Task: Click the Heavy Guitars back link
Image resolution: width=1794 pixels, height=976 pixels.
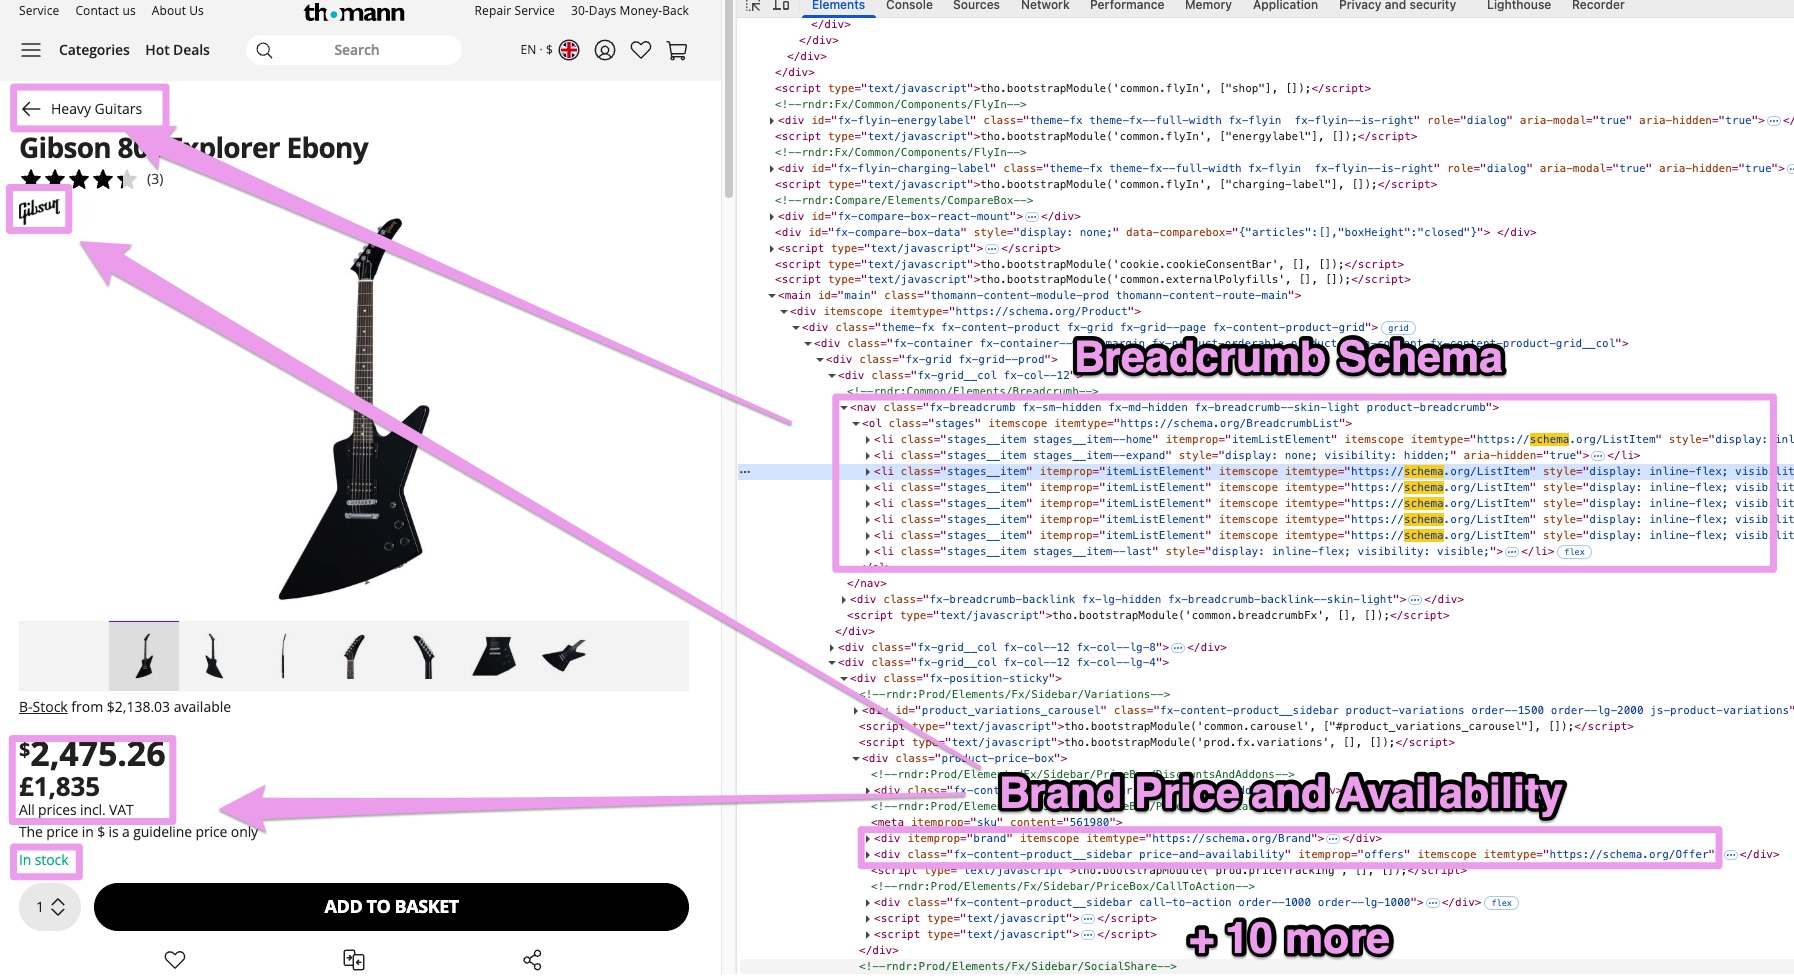Action: tap(96, 109)
